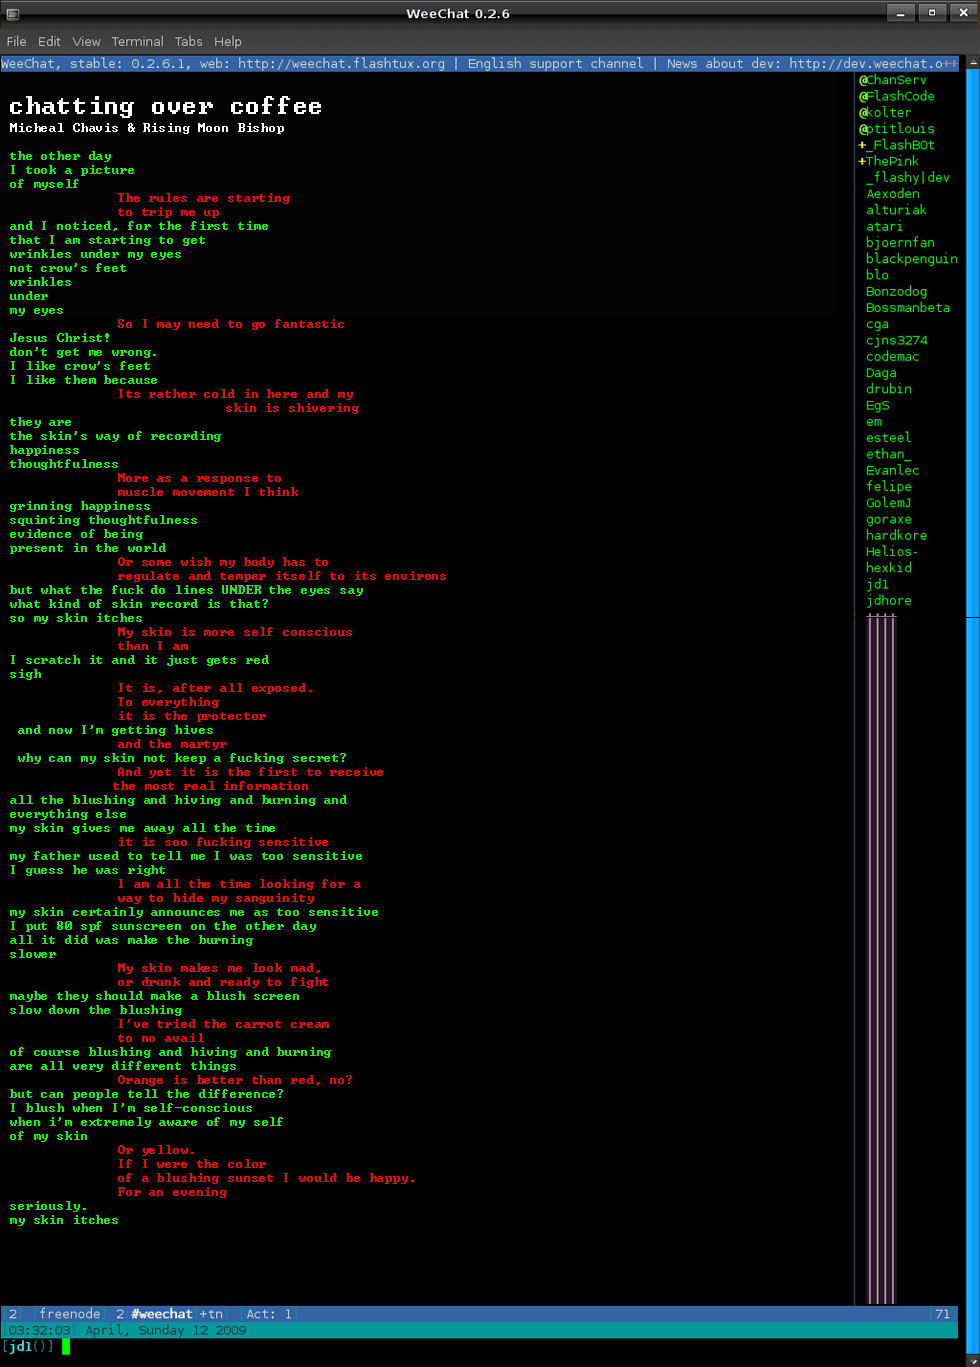Screen dimensions: 980x1367
Task: Select nick Bossmanbeta in the user list
Action: pos(907,308)
